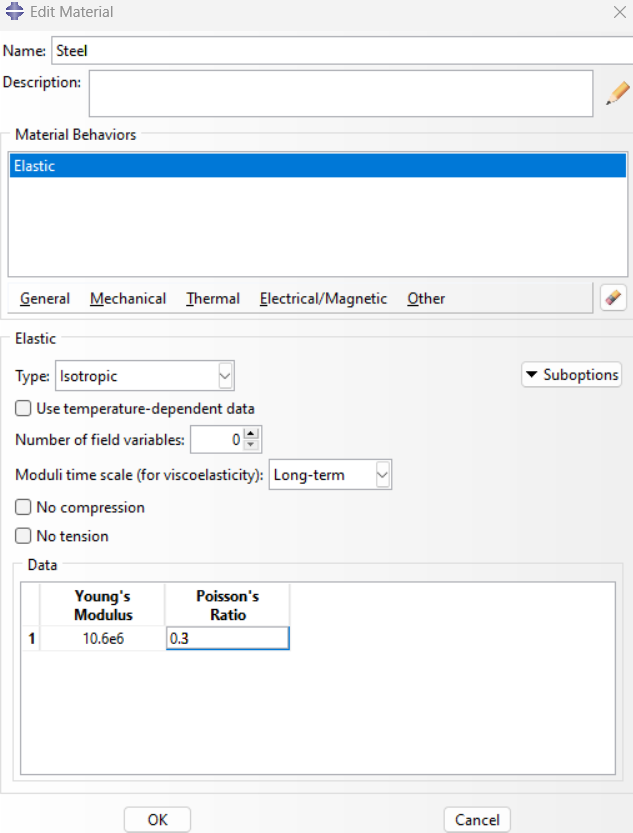This screenshot has height=833, width=633.
Task: Select the Elastic material behavior row
Action: pos(318,166)
